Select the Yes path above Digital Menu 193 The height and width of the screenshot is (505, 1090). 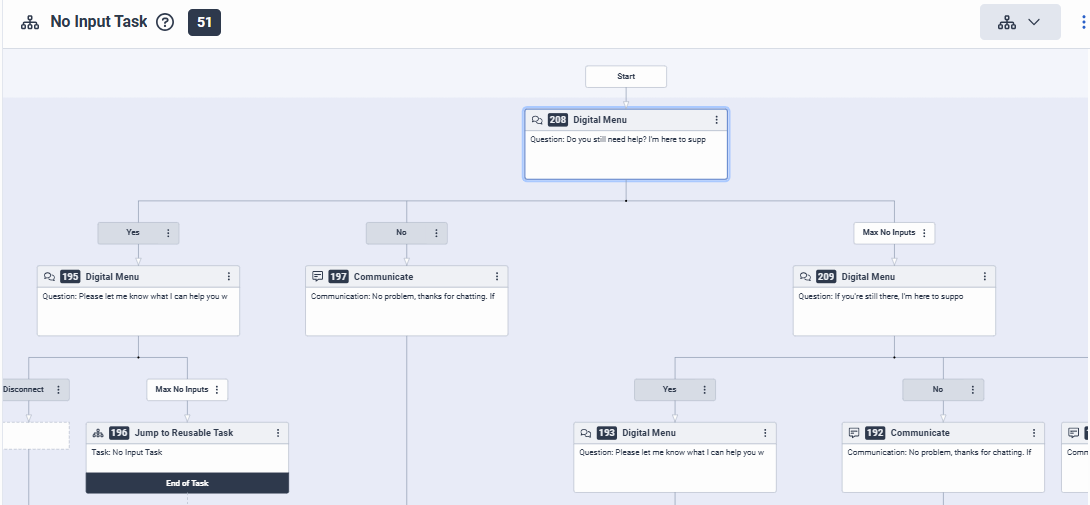[668, 390]
